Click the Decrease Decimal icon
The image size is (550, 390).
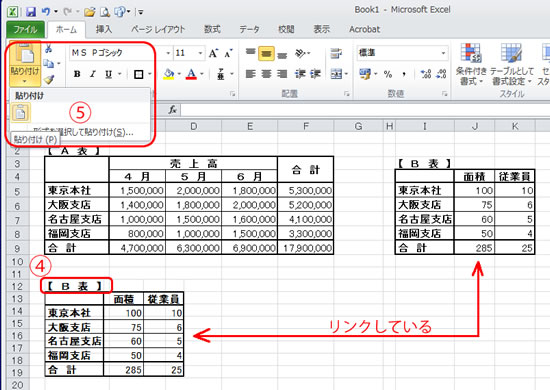tap(441, 74)
